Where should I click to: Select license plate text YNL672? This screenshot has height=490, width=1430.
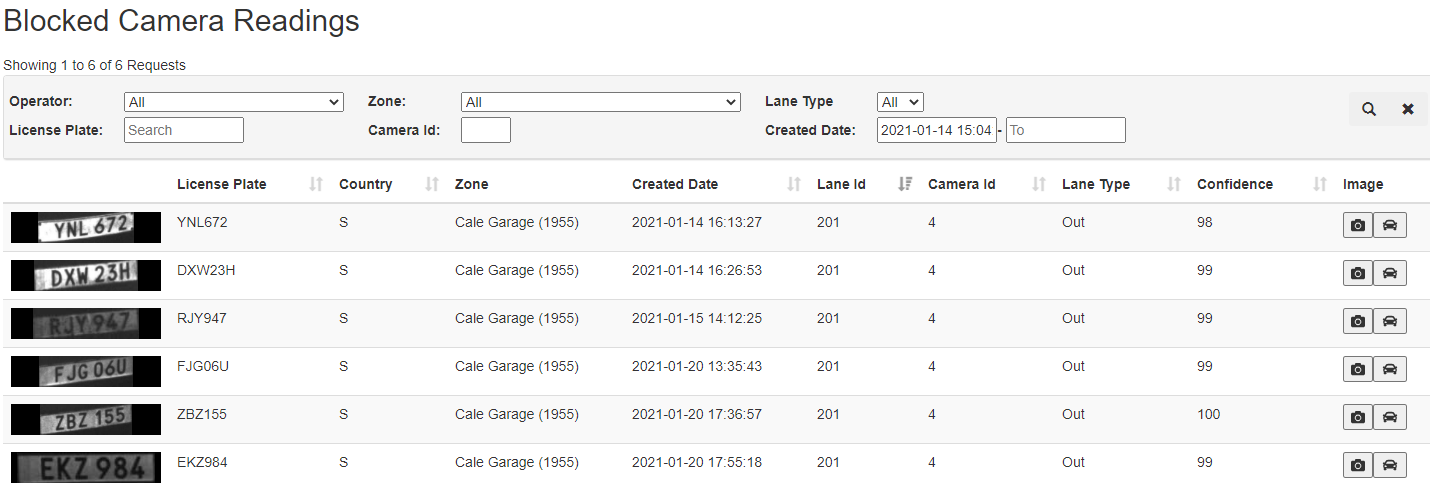(202, 222)
